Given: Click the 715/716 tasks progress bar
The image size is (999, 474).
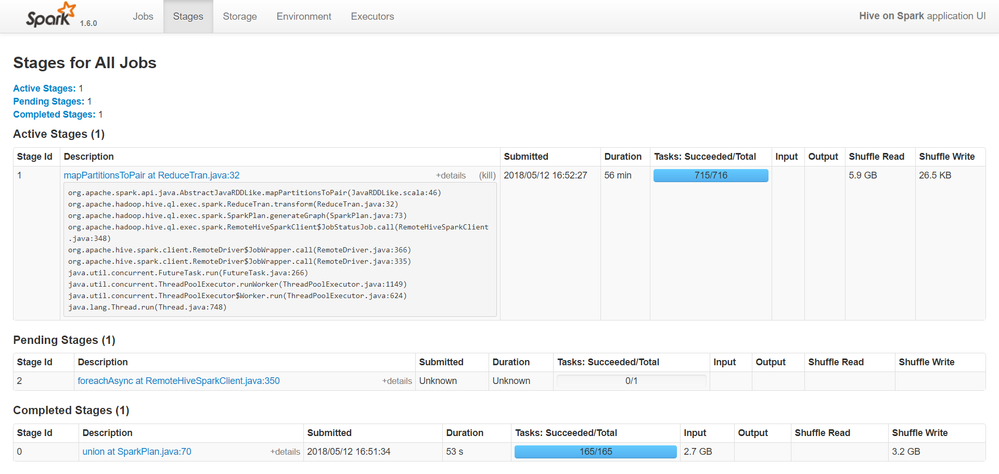Looking at the screenshot, I should [x=710, y=176].
